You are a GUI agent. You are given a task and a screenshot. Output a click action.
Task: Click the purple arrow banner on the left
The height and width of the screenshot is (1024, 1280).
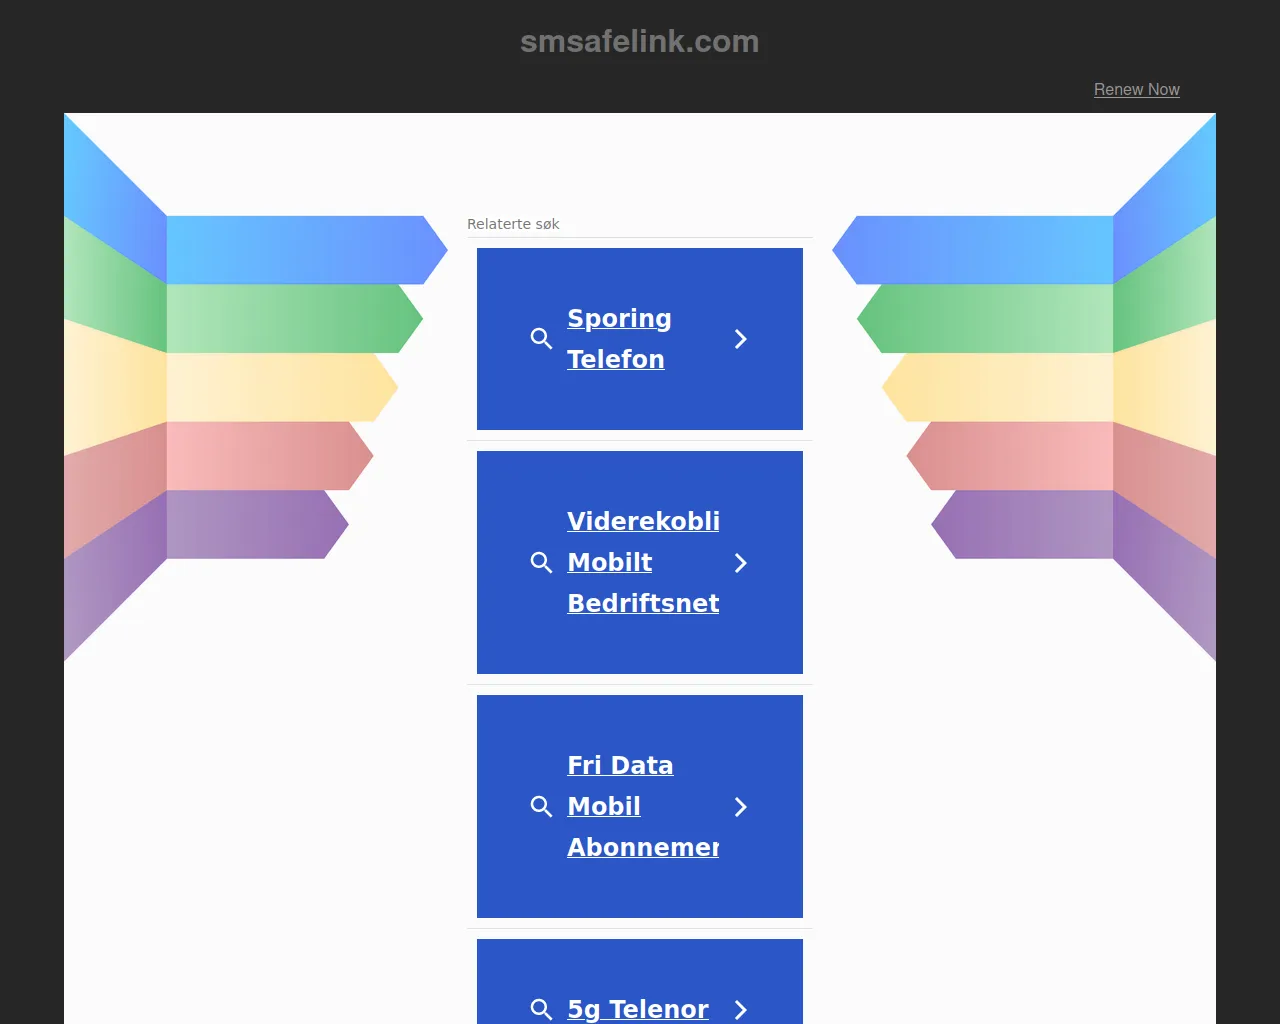tap(250, 524)
